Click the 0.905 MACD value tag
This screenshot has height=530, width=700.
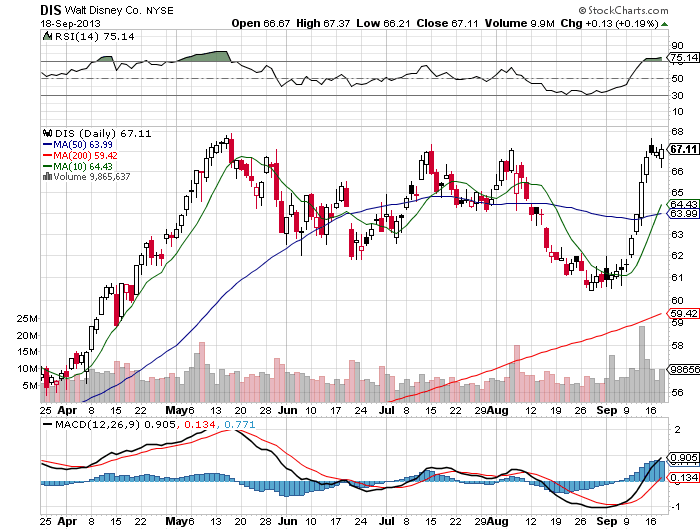click(x=683, y=458)
